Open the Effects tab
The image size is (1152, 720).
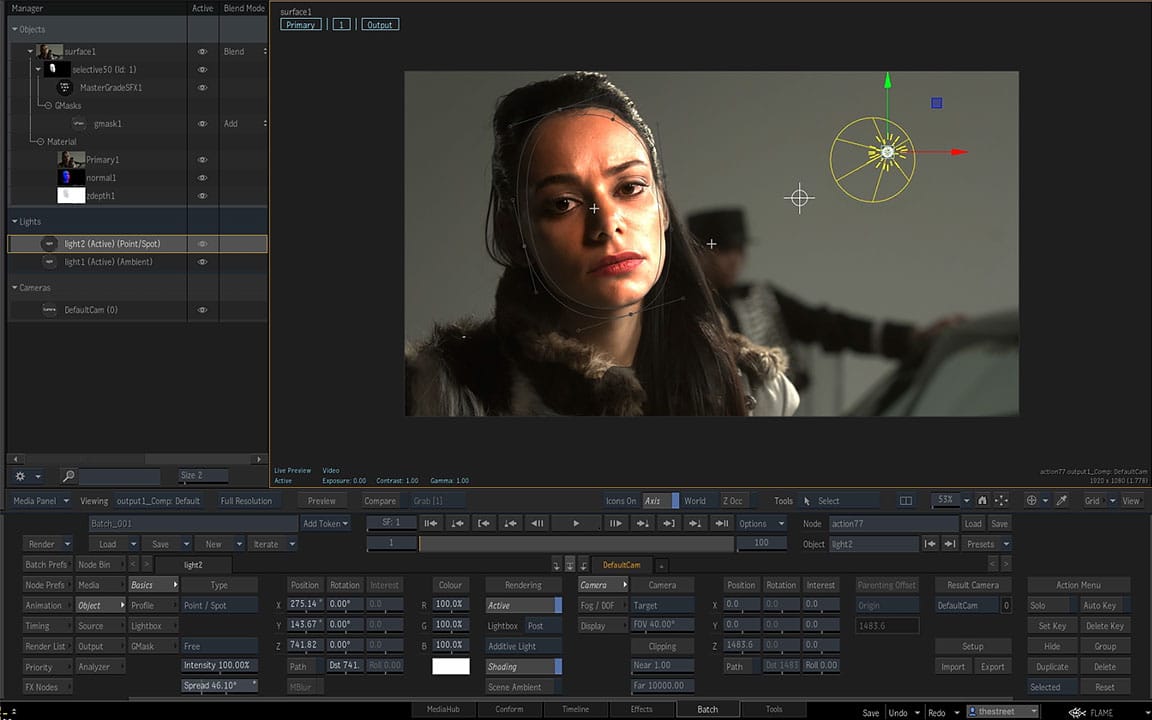tap(641, 709)
